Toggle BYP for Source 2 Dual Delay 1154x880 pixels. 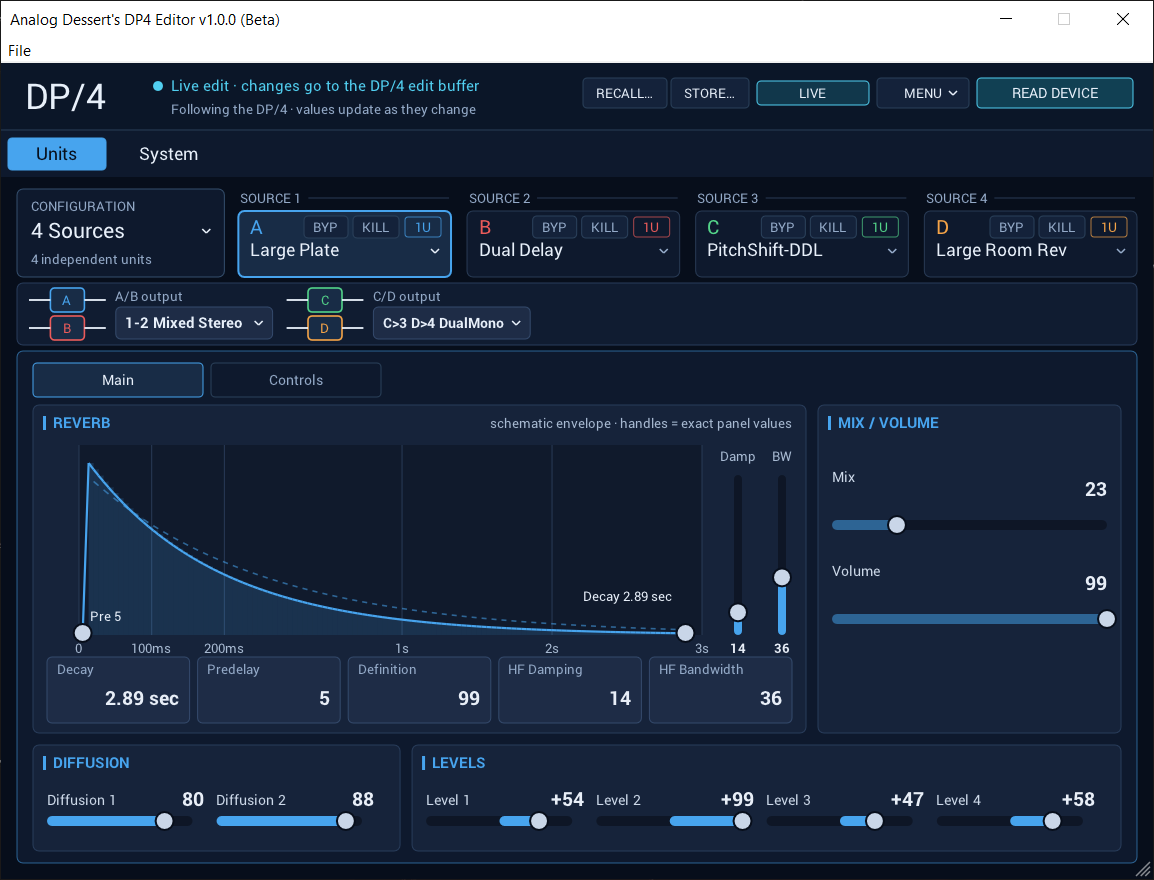point(554,227)
